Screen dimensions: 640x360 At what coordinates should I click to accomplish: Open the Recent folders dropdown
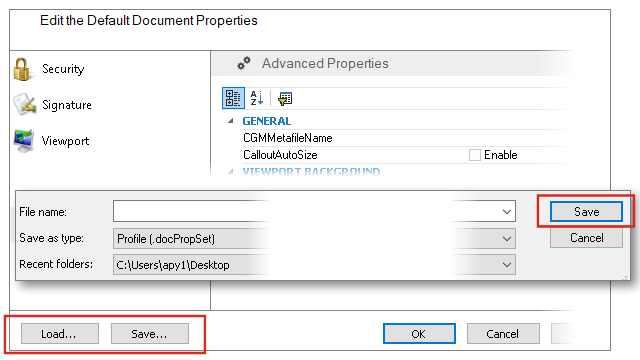[507, 264]
